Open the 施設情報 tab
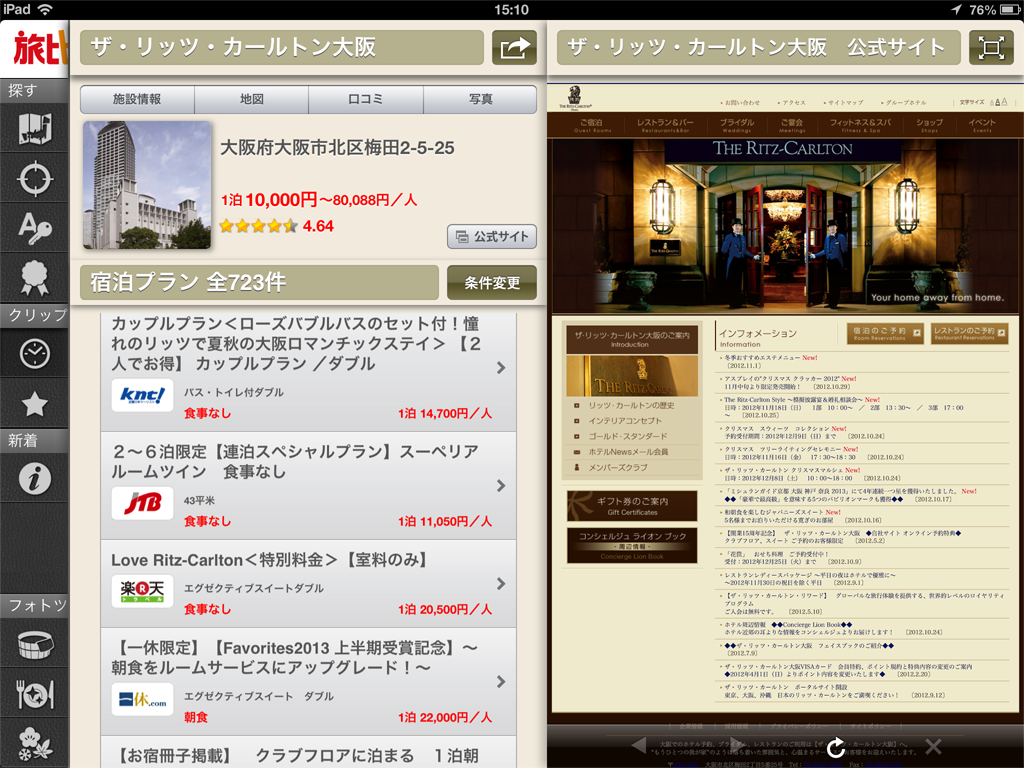1024x768 pixels. pos(137,99)
